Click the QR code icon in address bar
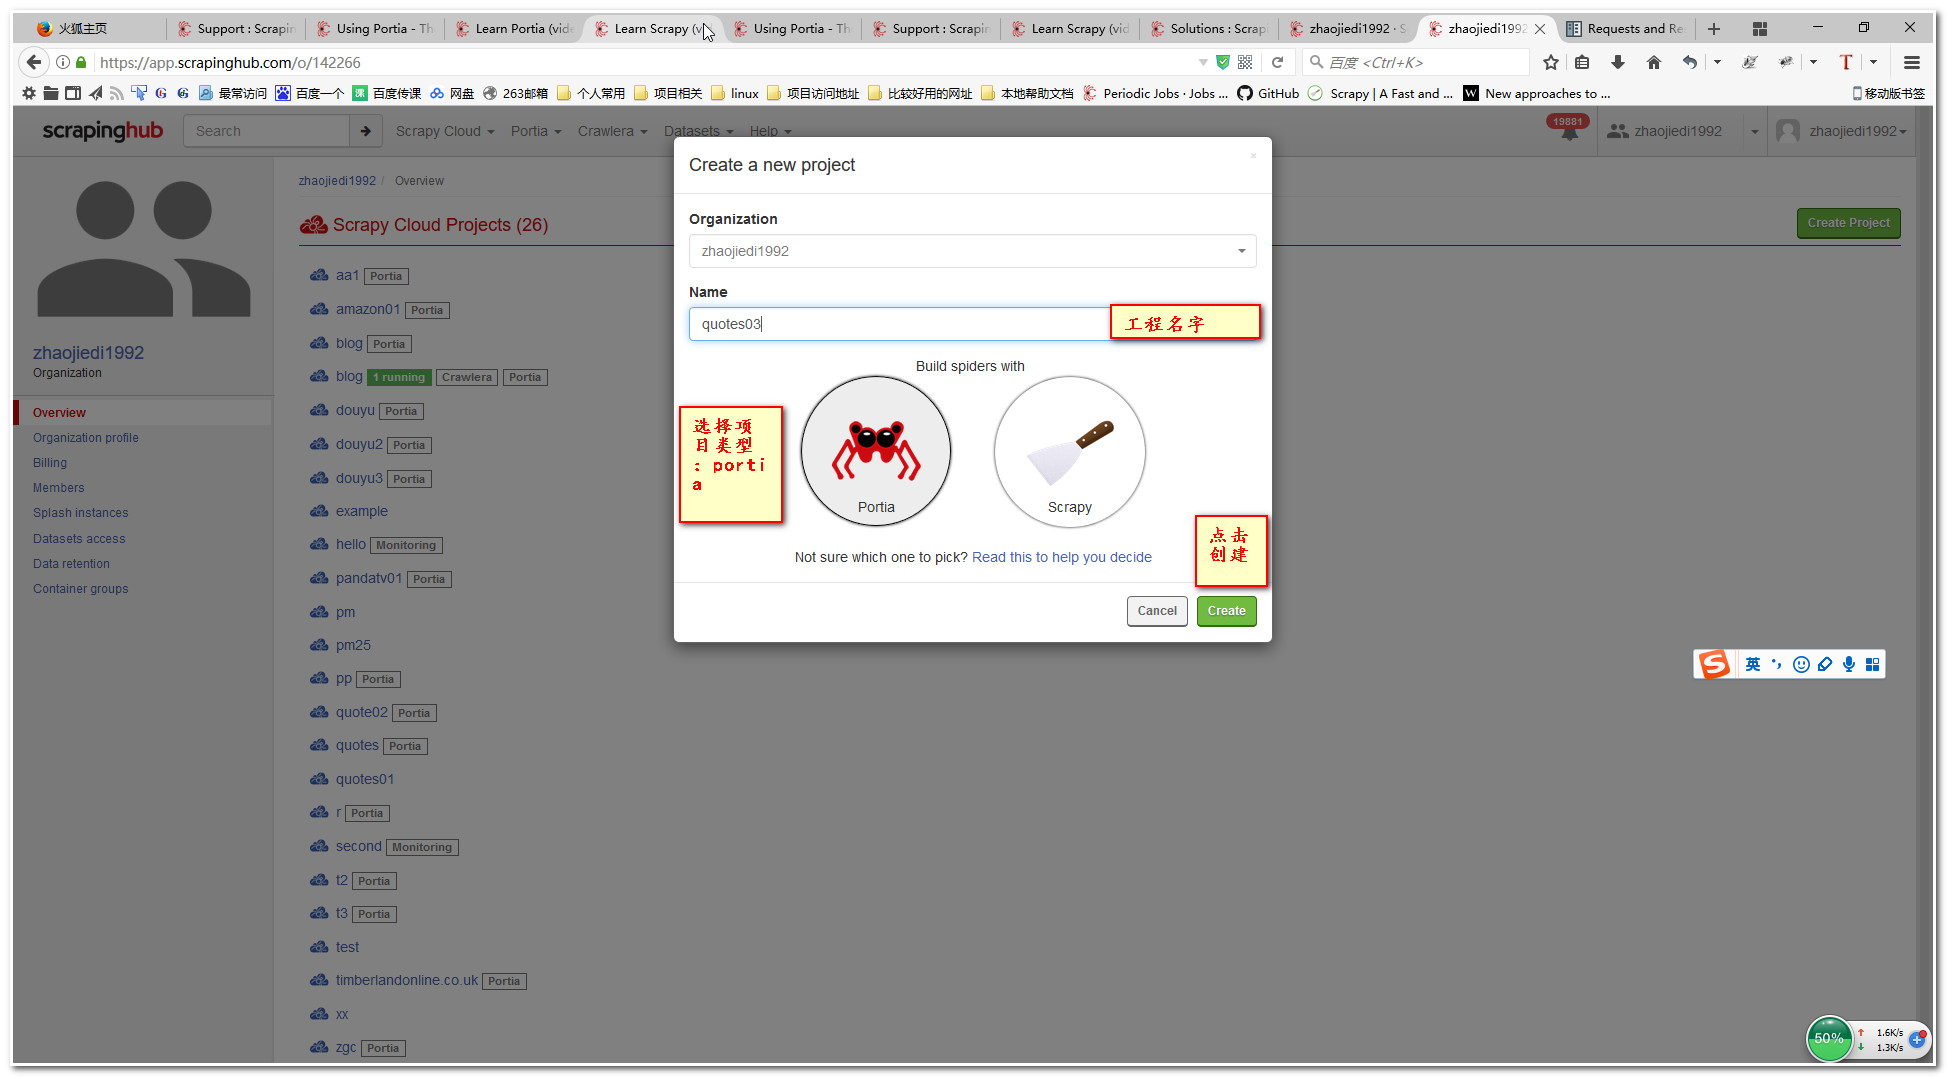 click(x=1245, y=62)
